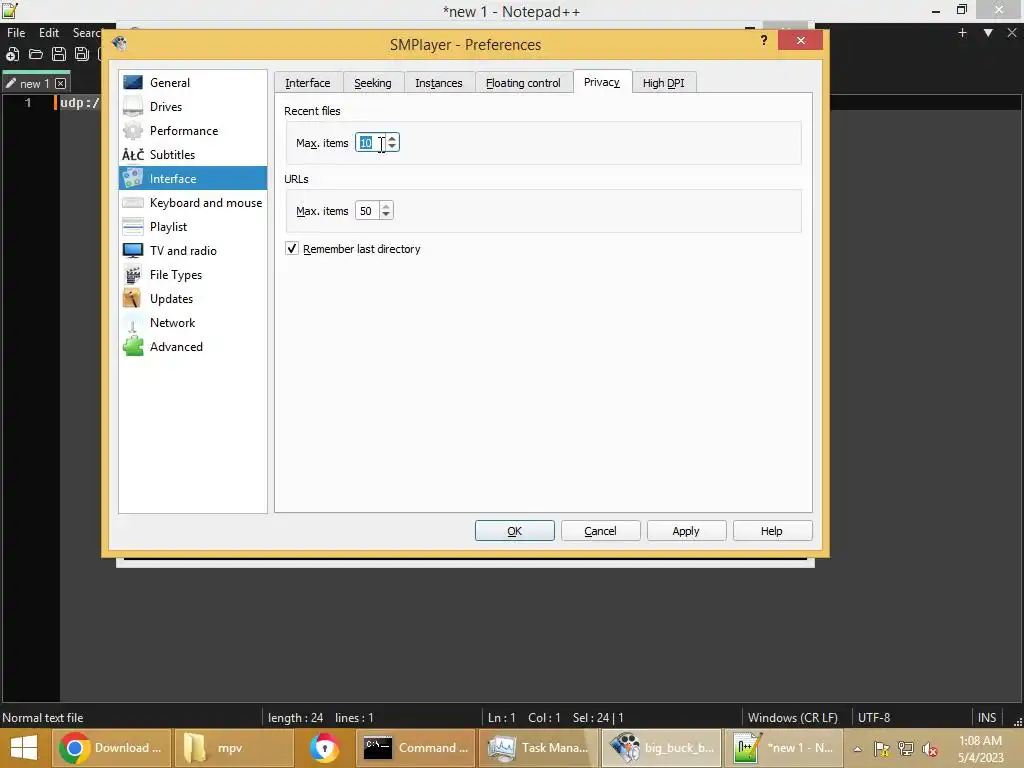Switch to the High DPI tab

(664, 83)
